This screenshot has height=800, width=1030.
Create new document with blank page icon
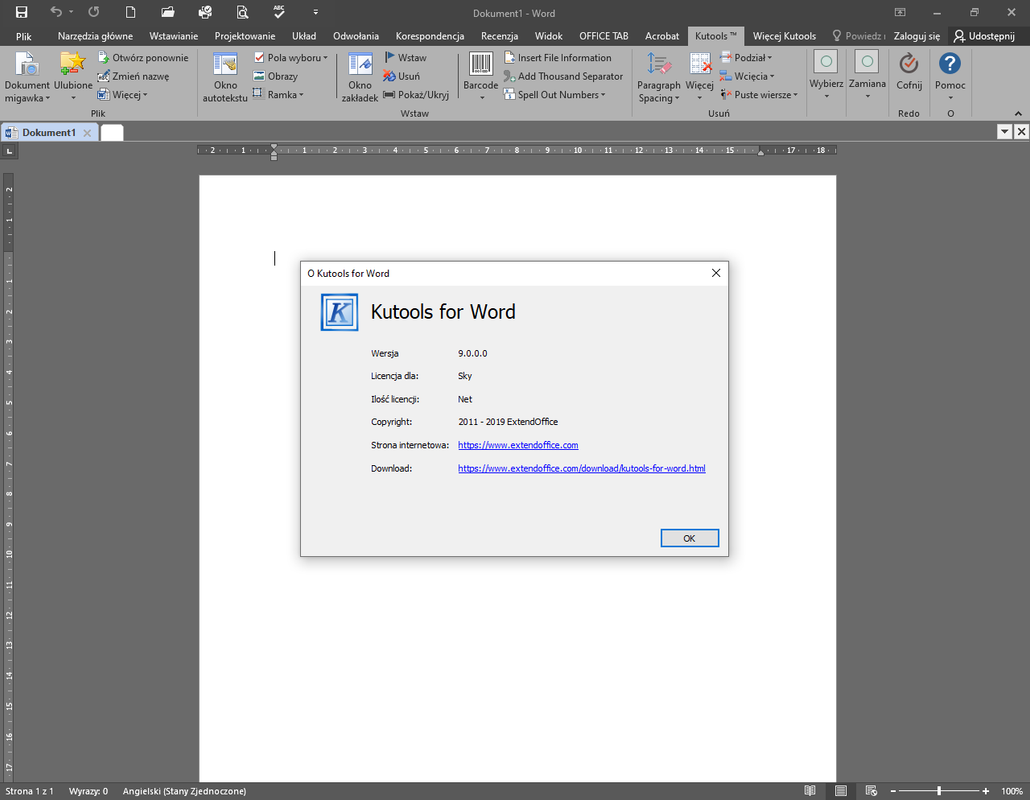131,12
